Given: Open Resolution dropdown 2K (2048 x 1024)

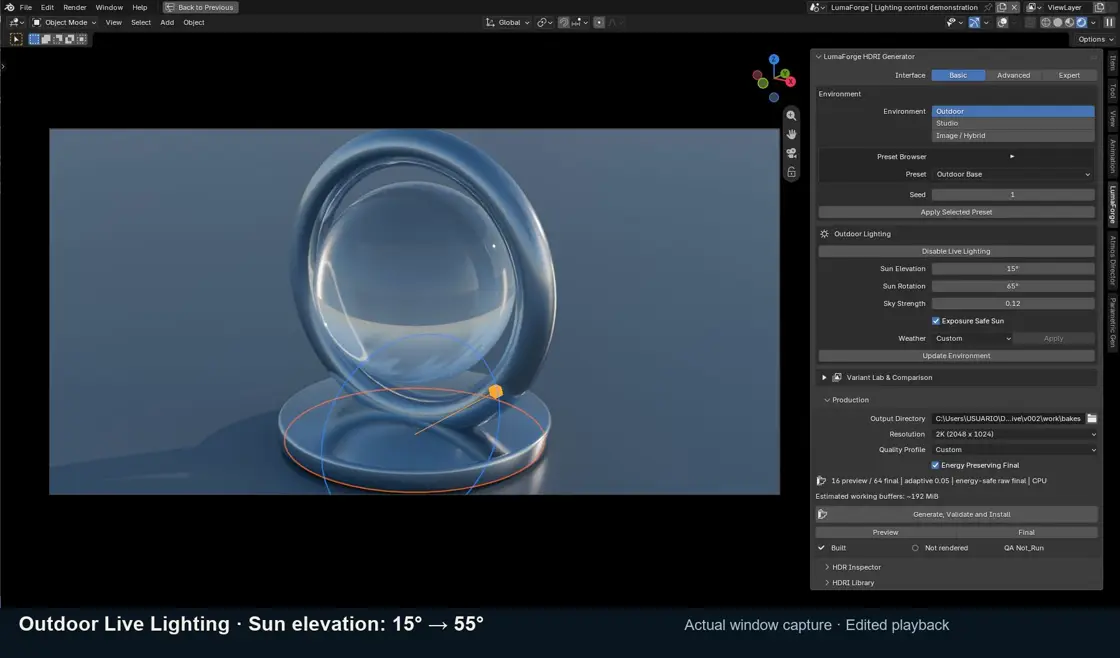Looking at the screenshot, I should pyautogui.click(x=1014, y=434).
